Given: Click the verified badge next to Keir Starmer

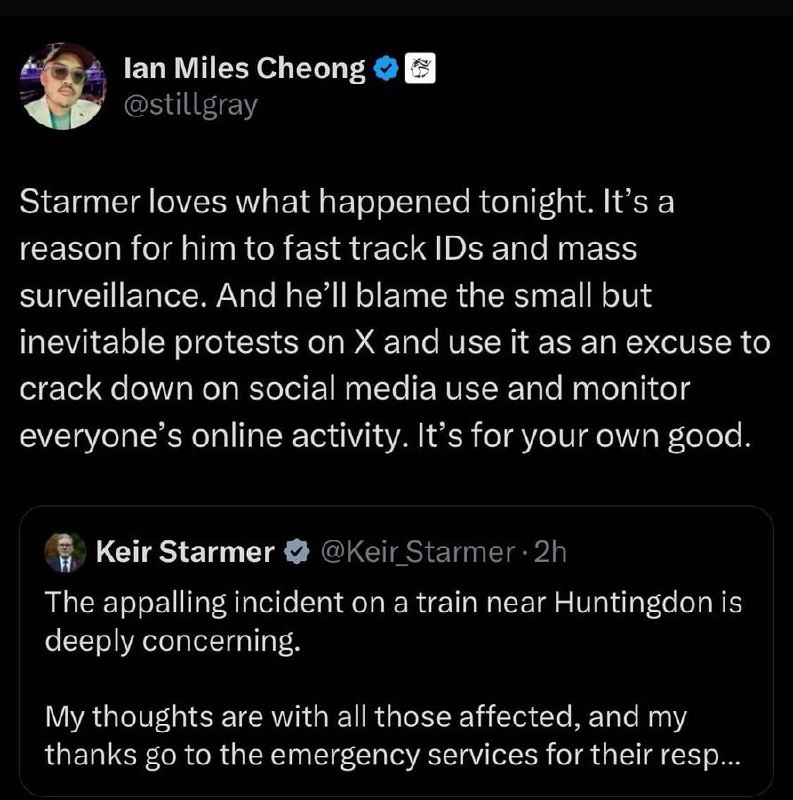Looking at the screenshot, I should (x=296, y=551).
